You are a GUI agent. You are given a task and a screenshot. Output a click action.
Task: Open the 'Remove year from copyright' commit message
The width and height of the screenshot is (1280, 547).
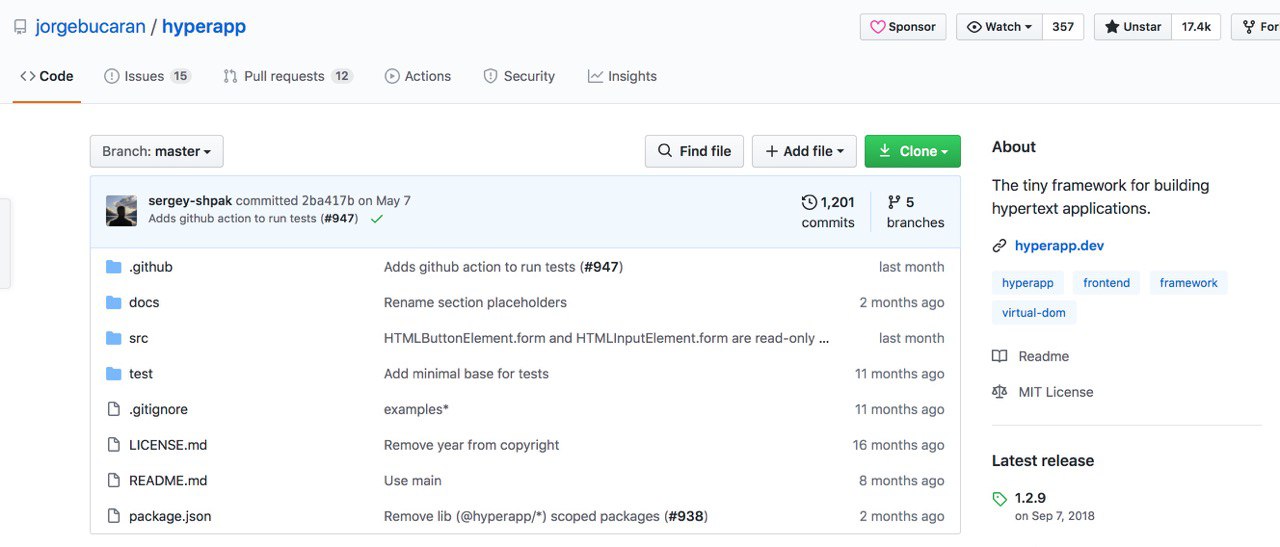472,445
